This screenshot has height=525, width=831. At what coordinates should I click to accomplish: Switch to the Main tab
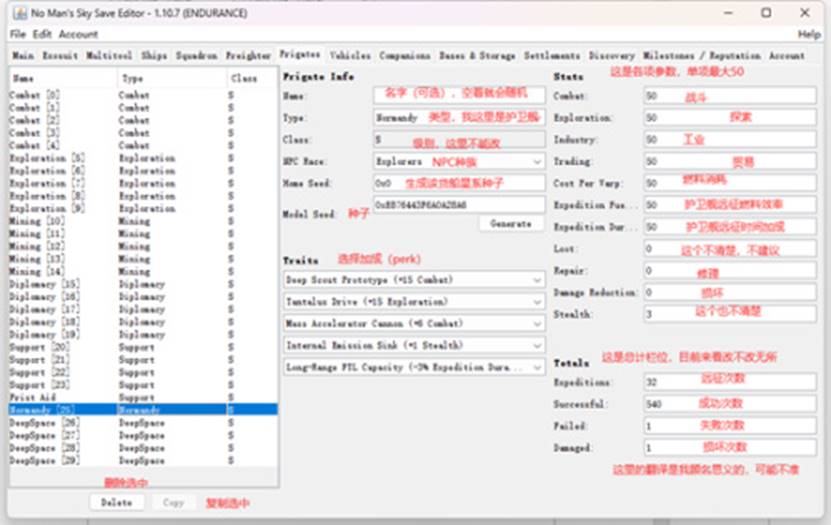(23, 56)
